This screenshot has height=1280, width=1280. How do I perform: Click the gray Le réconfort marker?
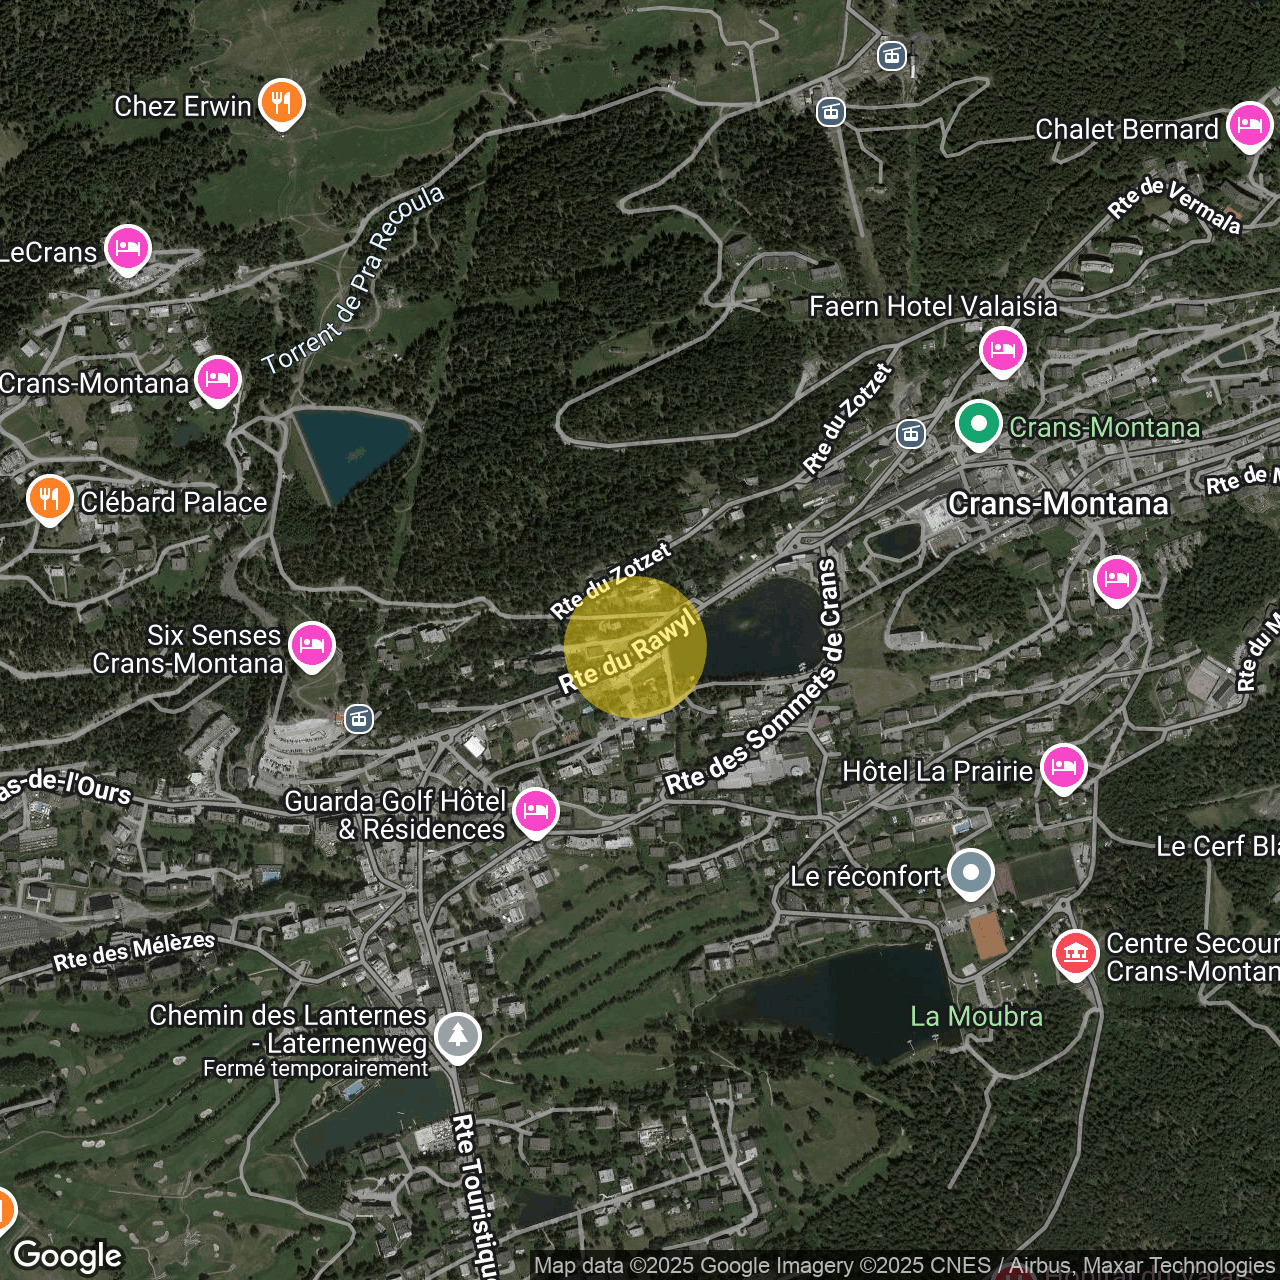click(x=970, y=873)
